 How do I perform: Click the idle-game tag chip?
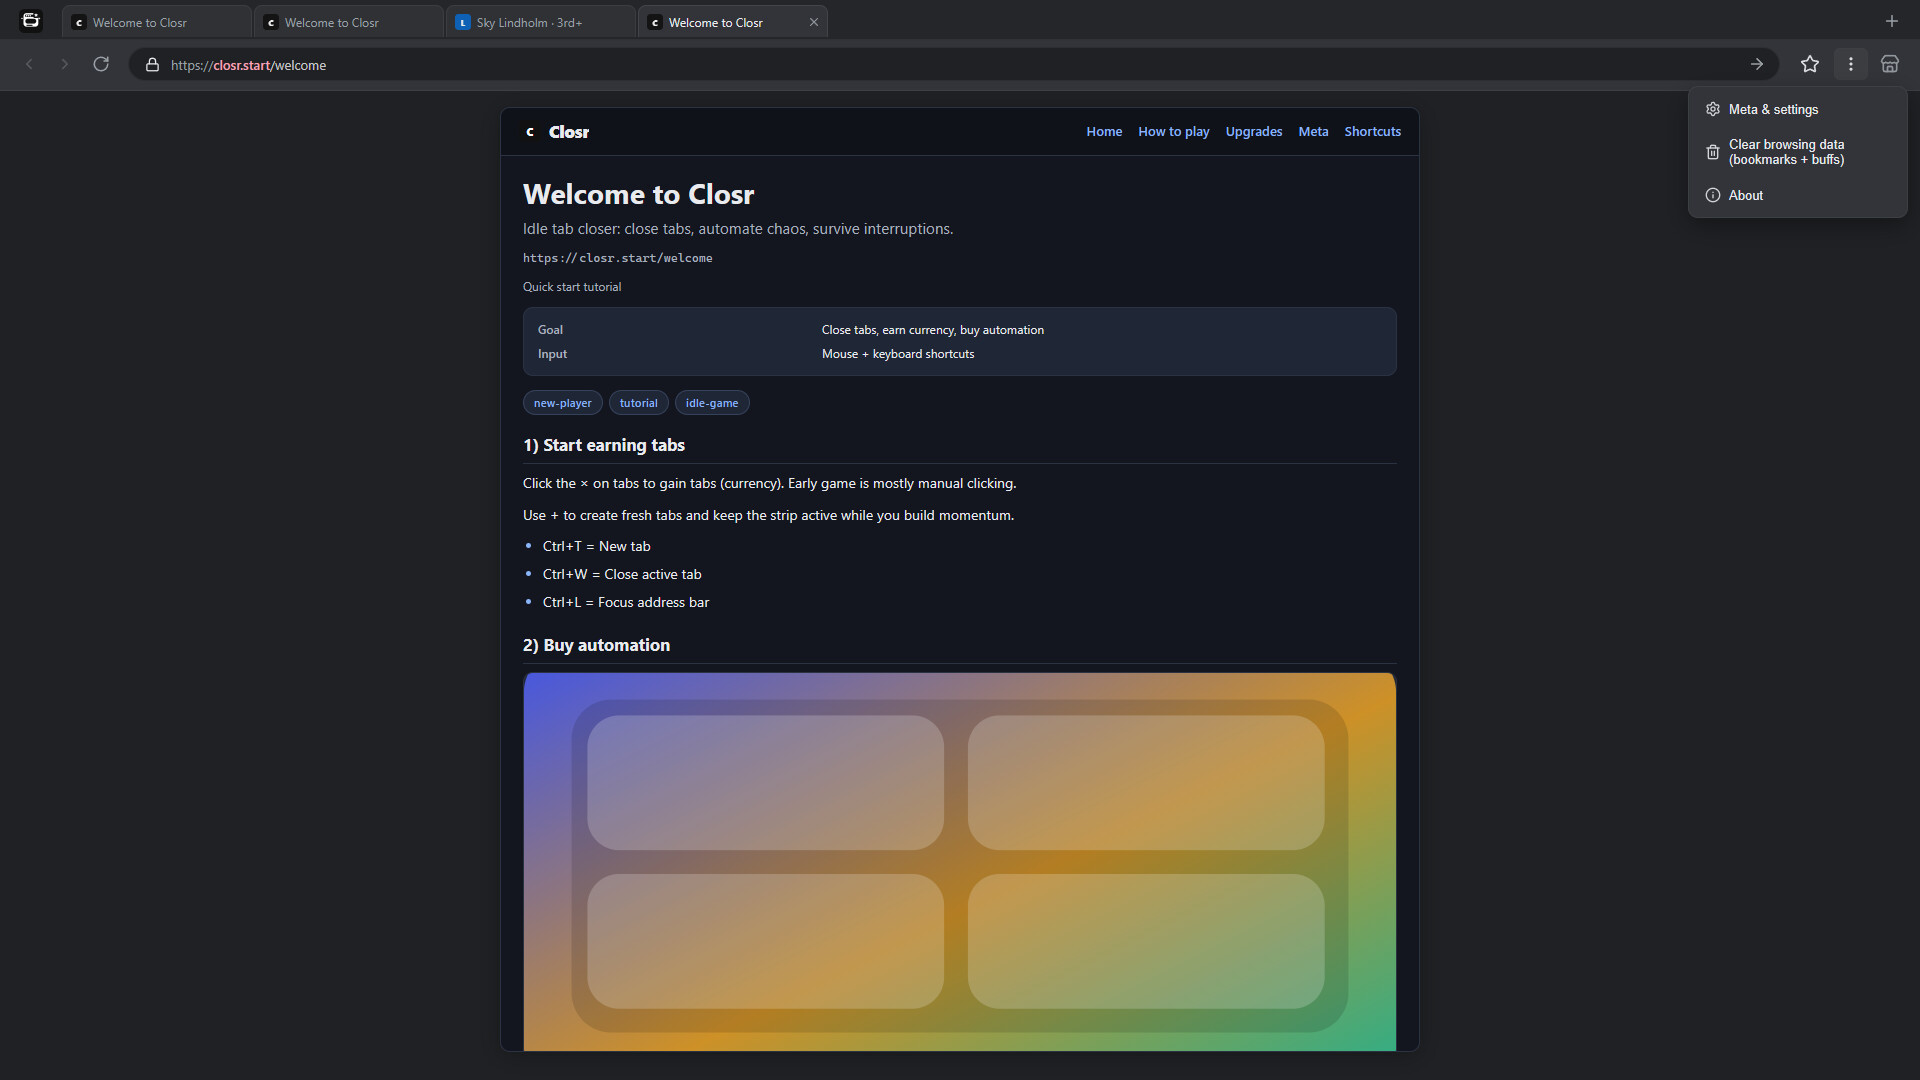[711, 403]
